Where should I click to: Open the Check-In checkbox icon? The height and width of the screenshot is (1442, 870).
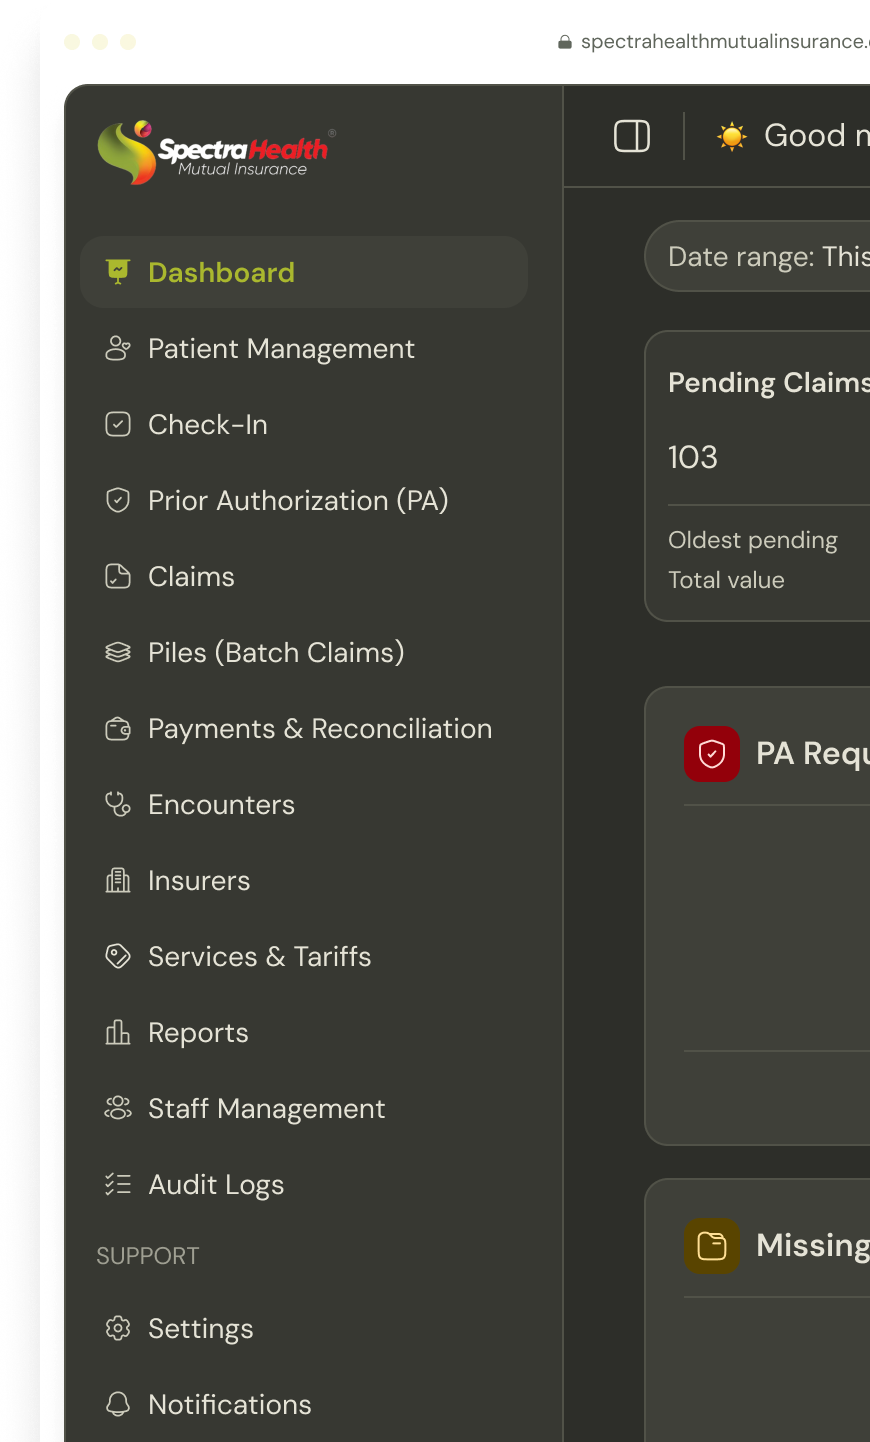[118, 425]
